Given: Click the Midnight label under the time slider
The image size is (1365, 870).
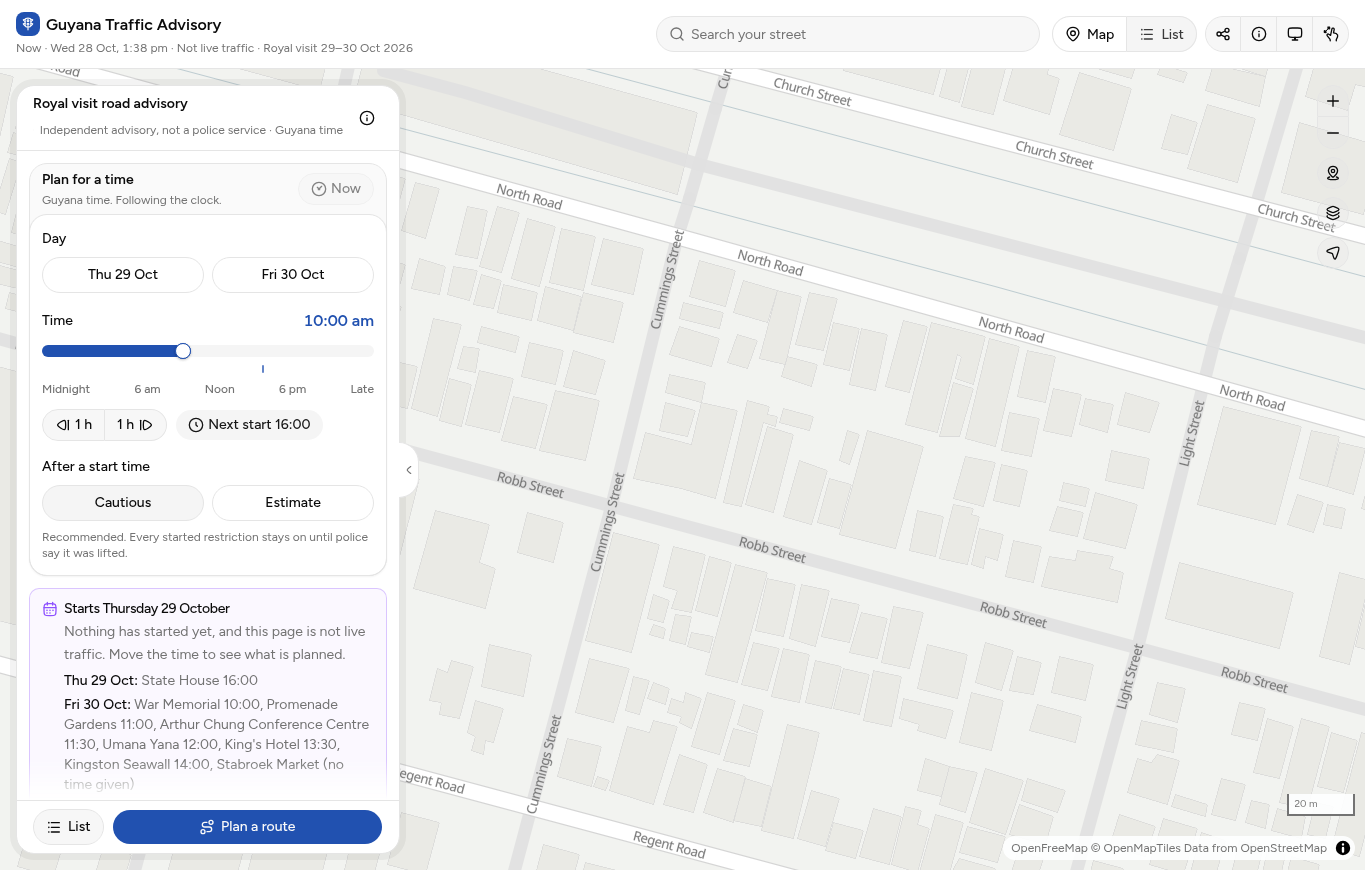Looking at the screenshot, I should (x=66, y=389).
